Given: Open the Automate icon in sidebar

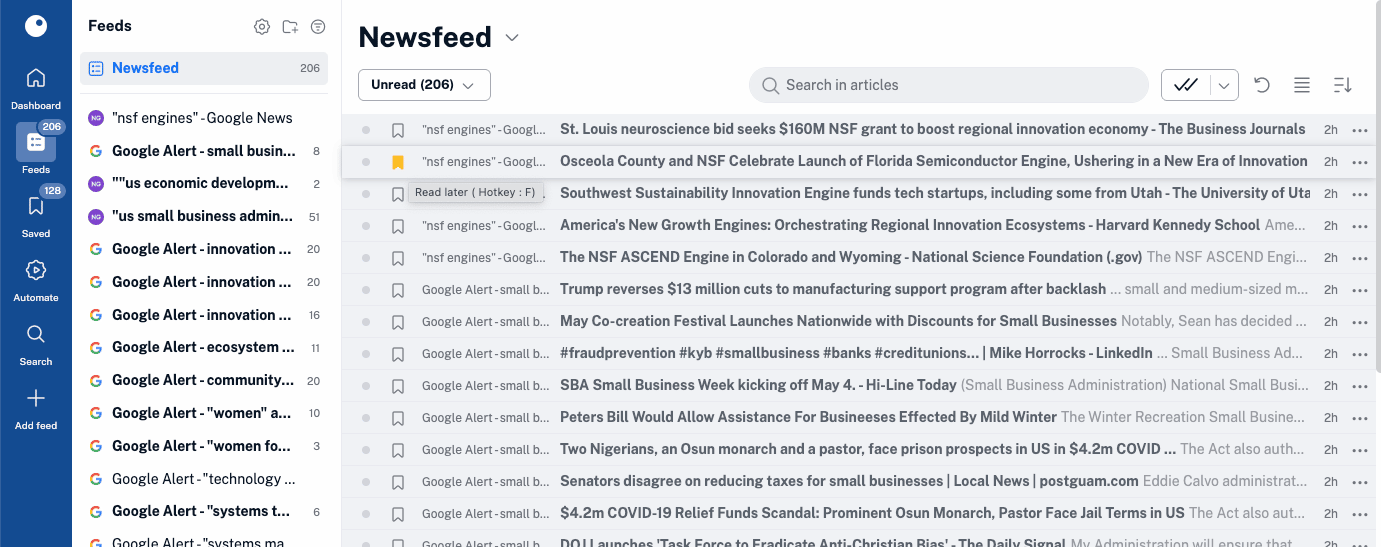Looking at the screenshot, I should tap(36, 270).
